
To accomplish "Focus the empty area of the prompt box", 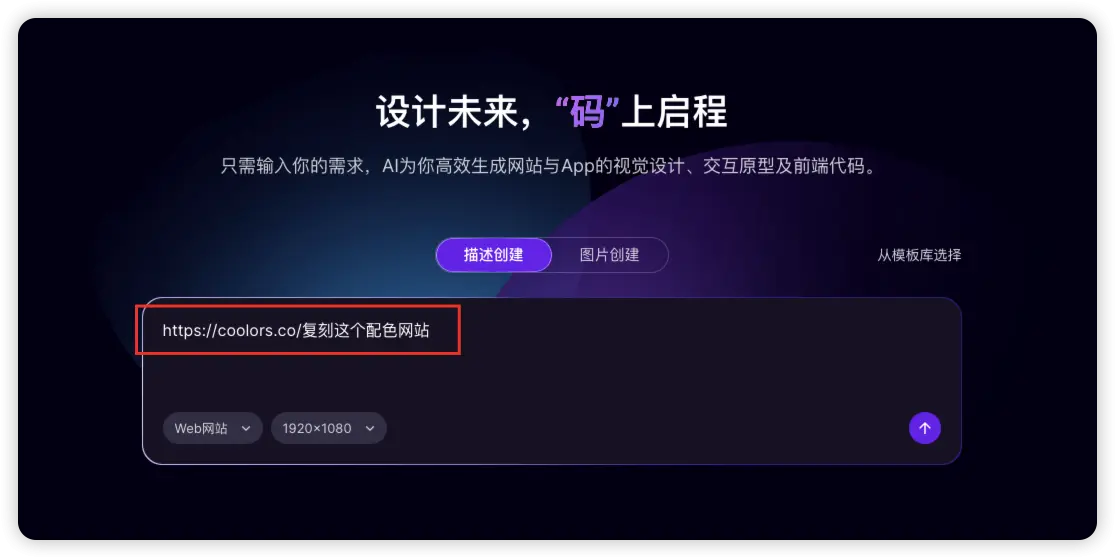I will (640, 370).
